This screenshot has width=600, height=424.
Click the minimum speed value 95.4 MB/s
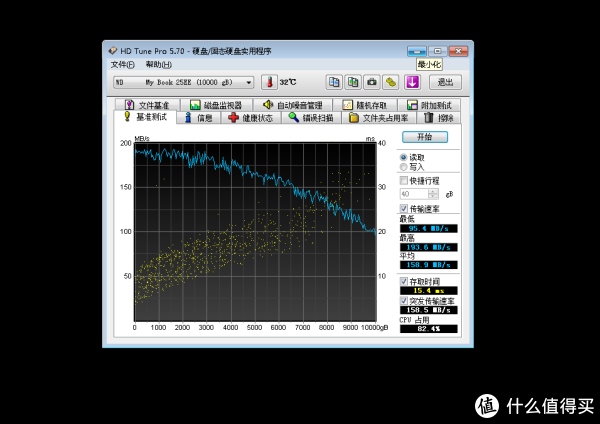(x=429, y=228)
